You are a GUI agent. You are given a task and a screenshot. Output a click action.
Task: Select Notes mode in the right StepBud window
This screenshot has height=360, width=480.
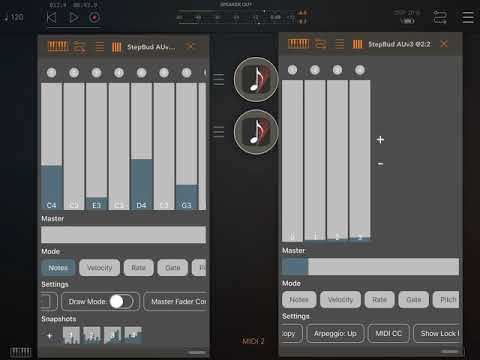[299, 300]
